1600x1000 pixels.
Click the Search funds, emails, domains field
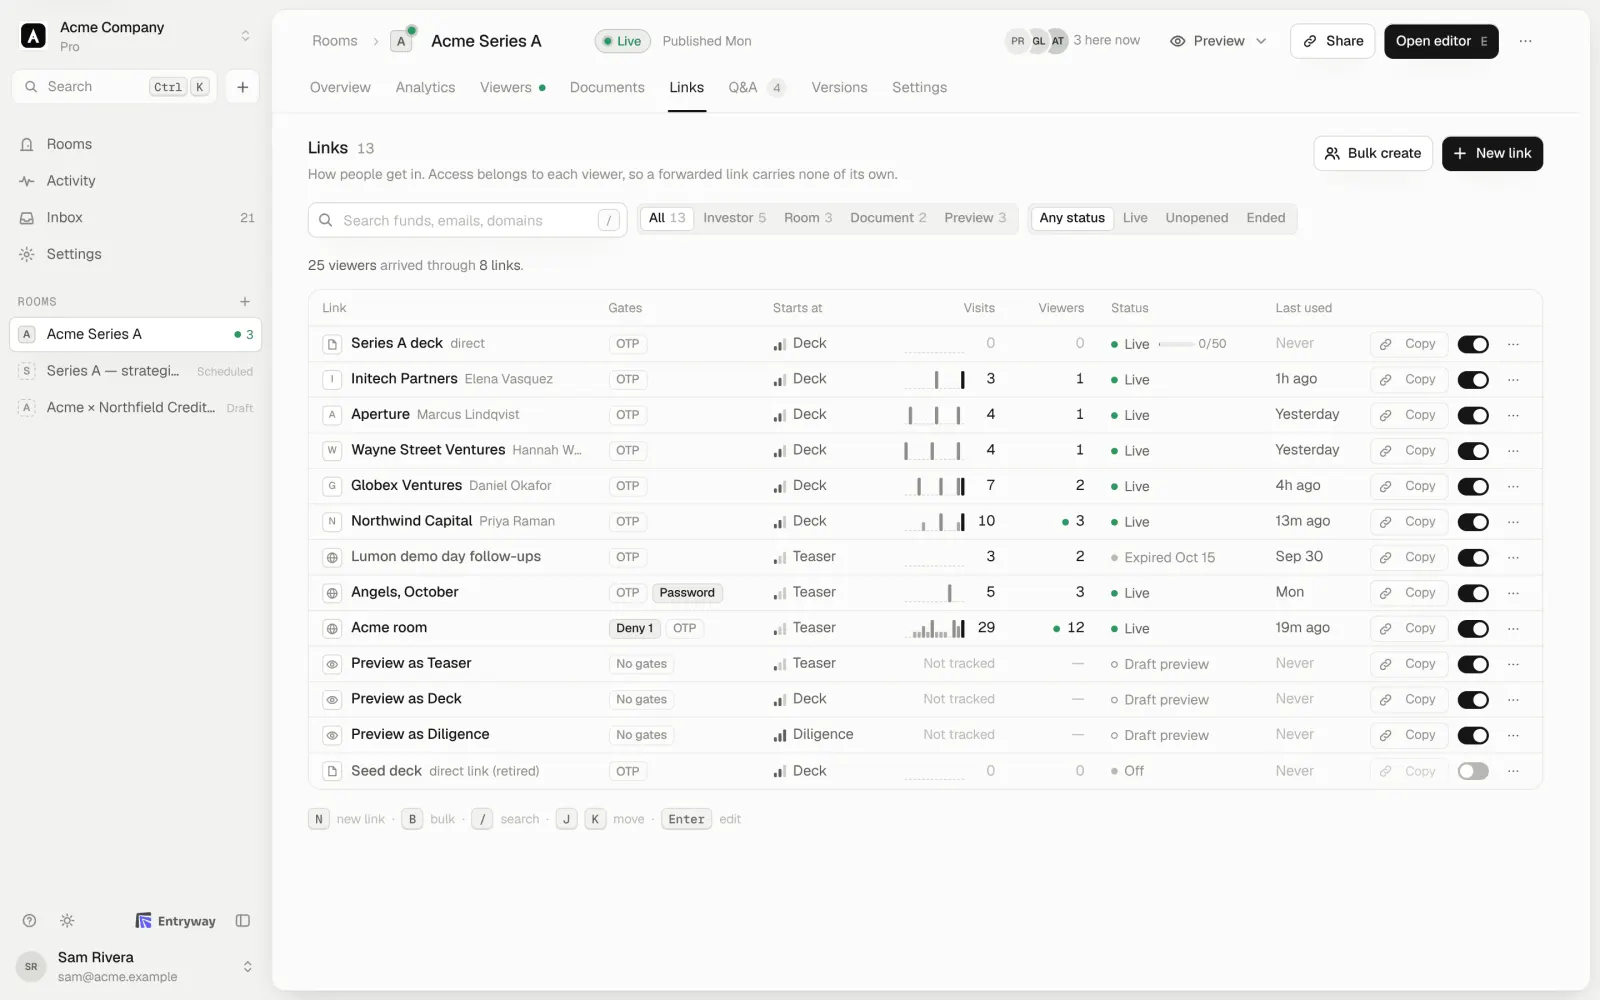click(467, 220)
